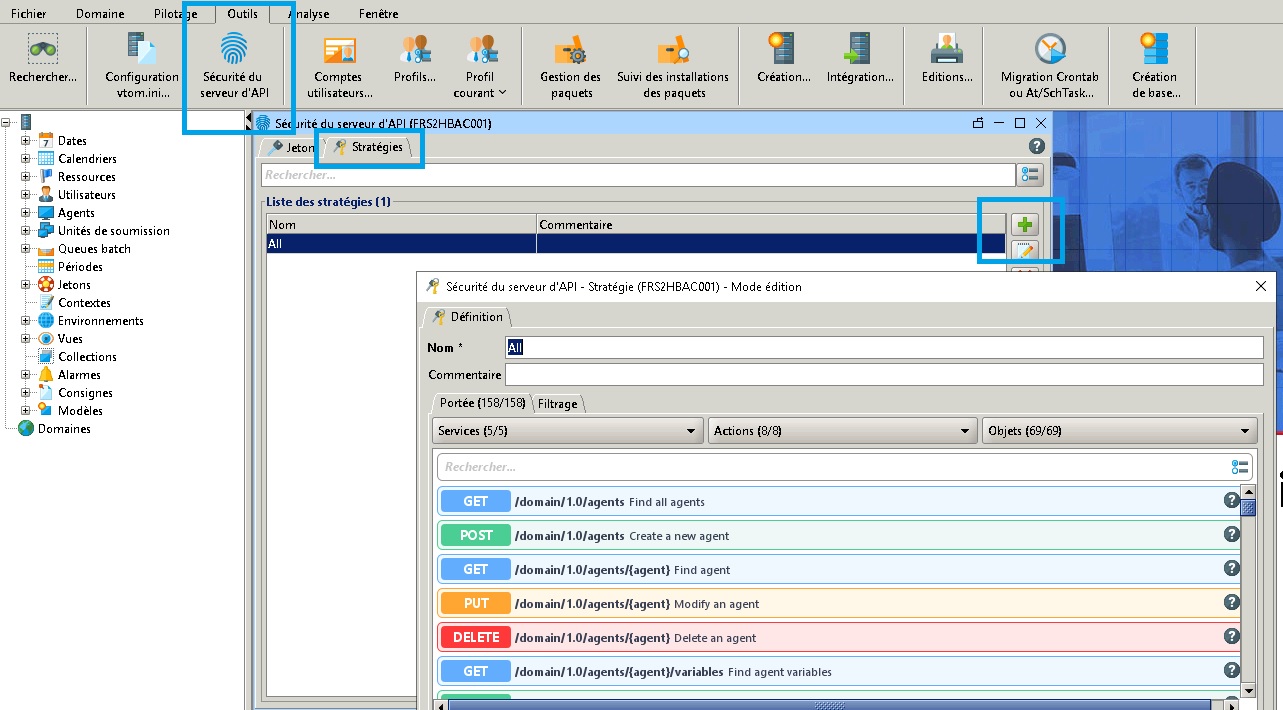Select the Définition tab
The width and height of the screenshot is (1283, 710).
(467, 317)
